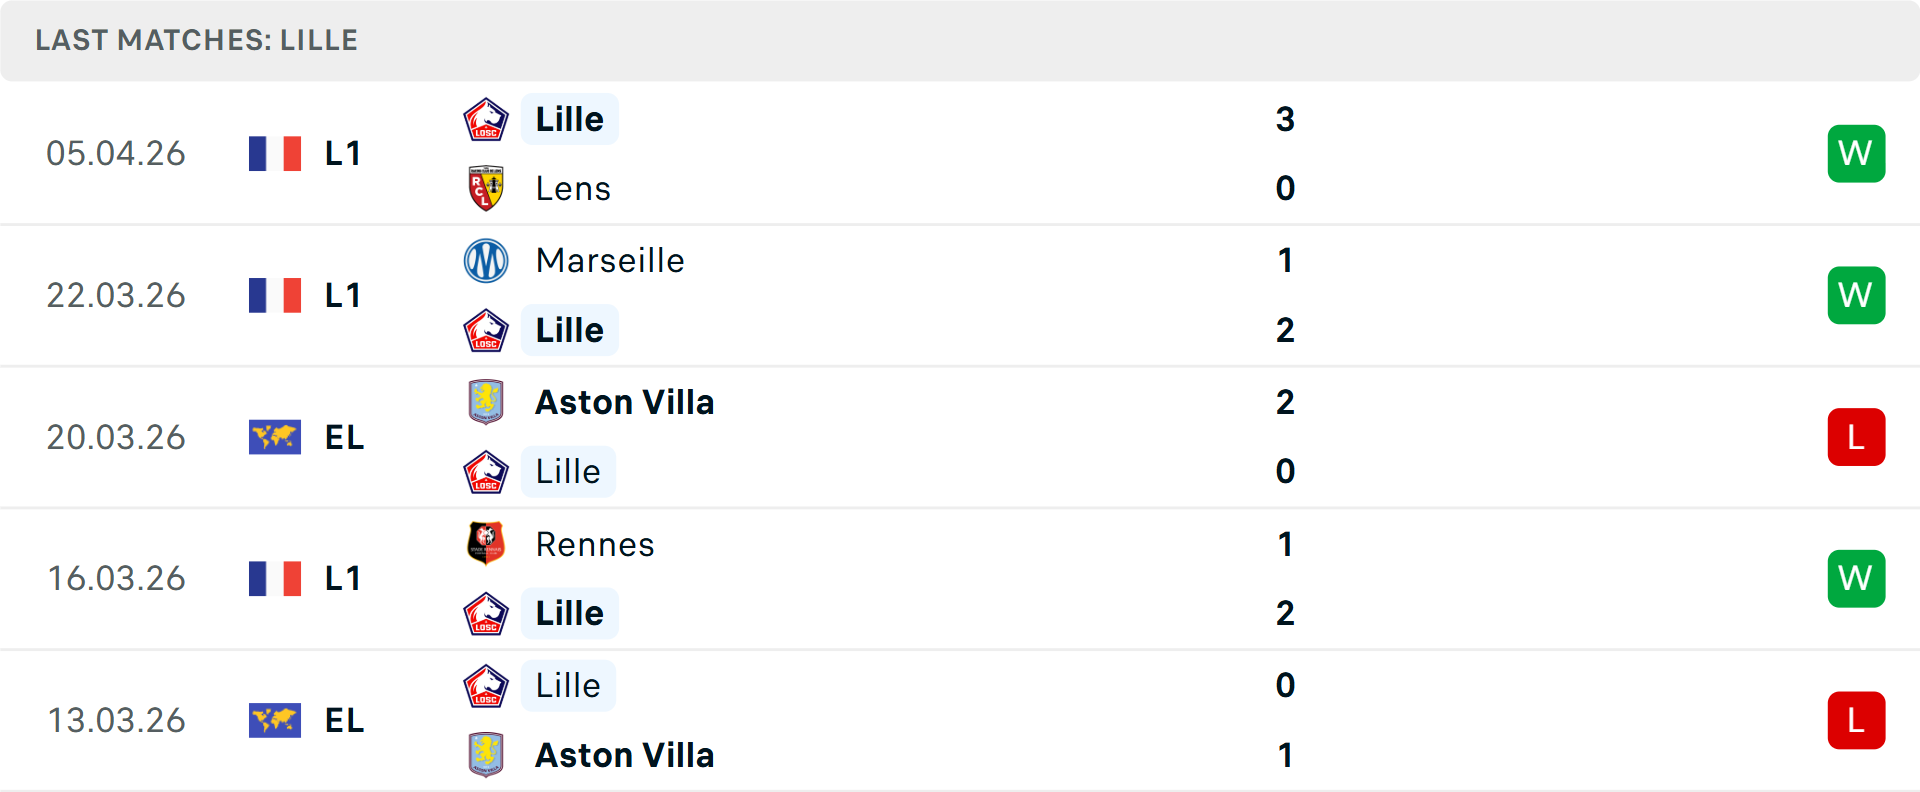Click Lille crest in the Lens match
This screenshot has width=1920, height=792.
pos(486,120)
